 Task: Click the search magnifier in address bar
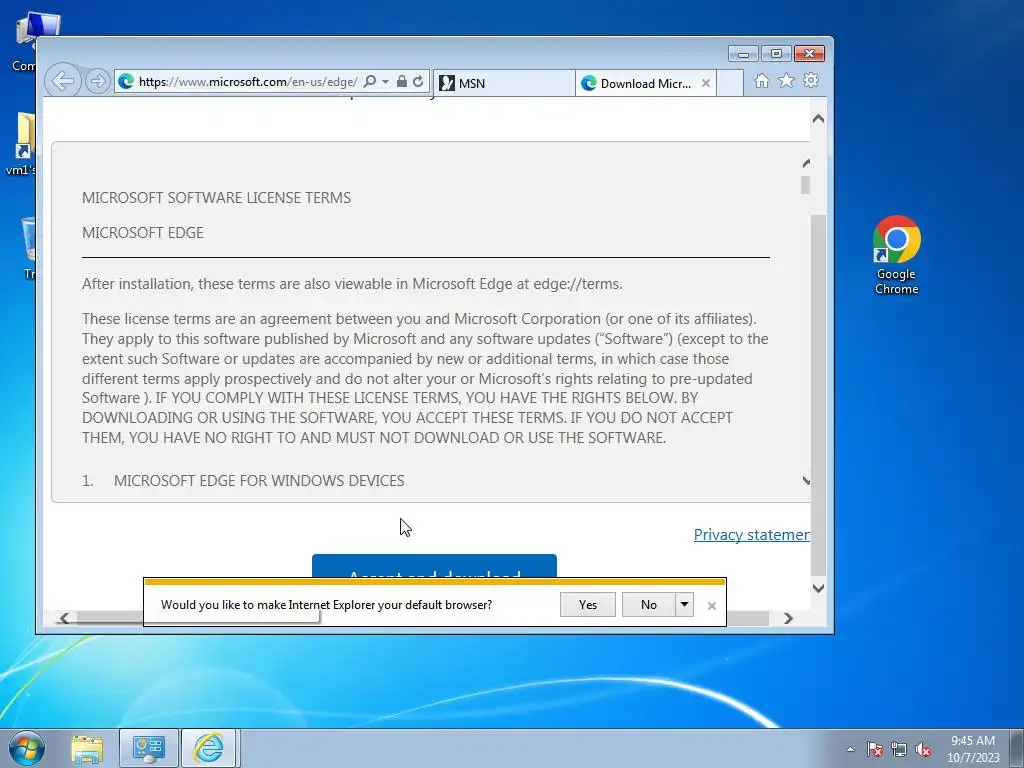(x=370, y=82)
